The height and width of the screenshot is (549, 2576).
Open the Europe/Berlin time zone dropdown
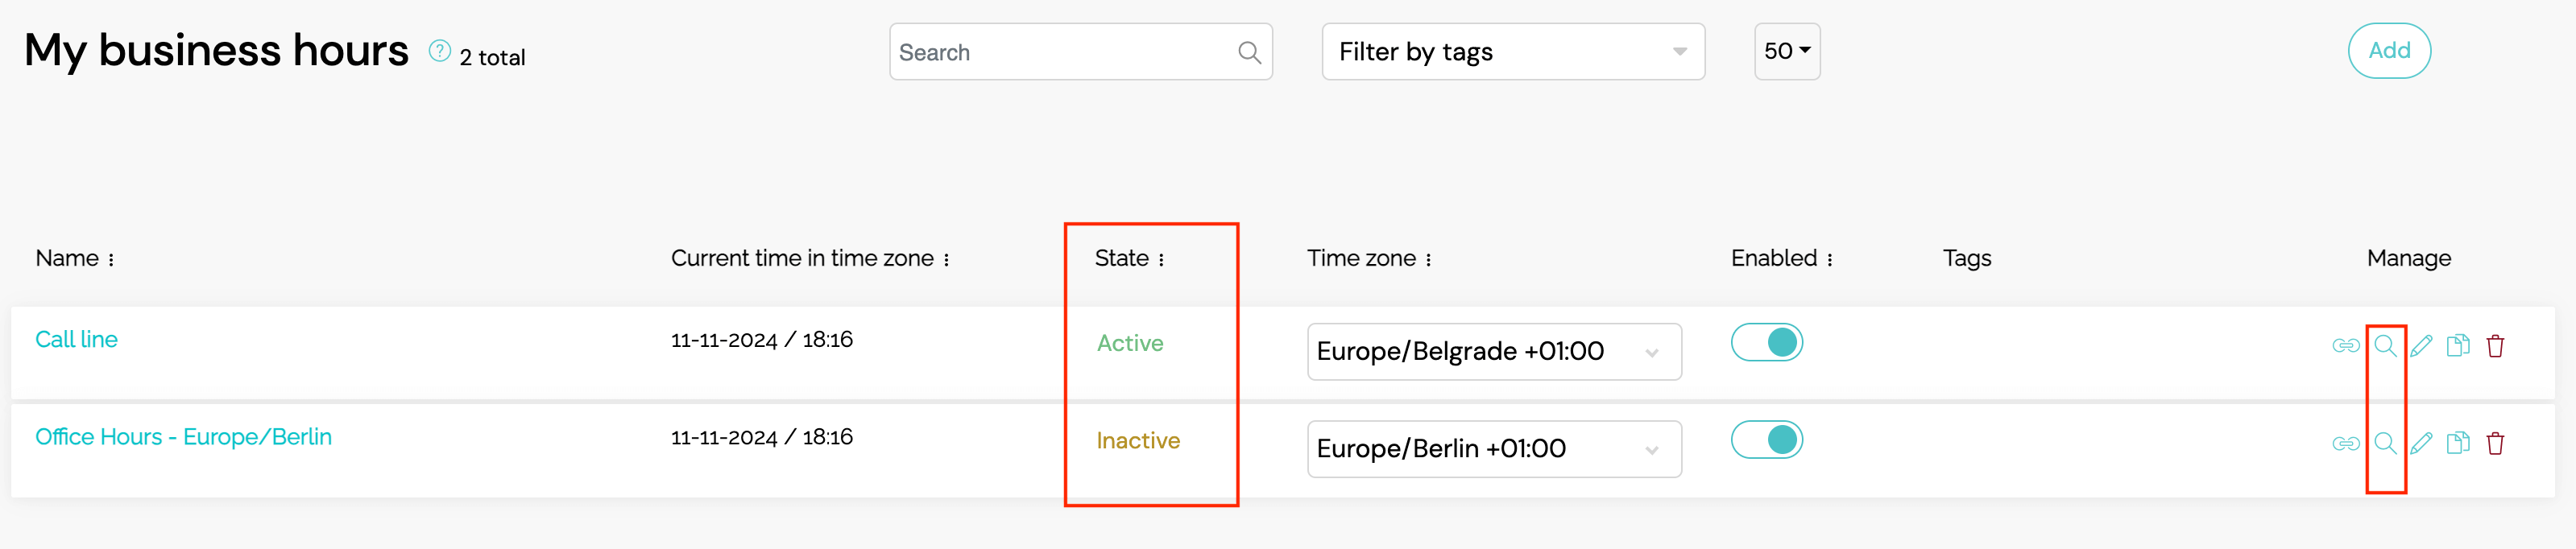pyautogui.click(x=1494, y=449)
